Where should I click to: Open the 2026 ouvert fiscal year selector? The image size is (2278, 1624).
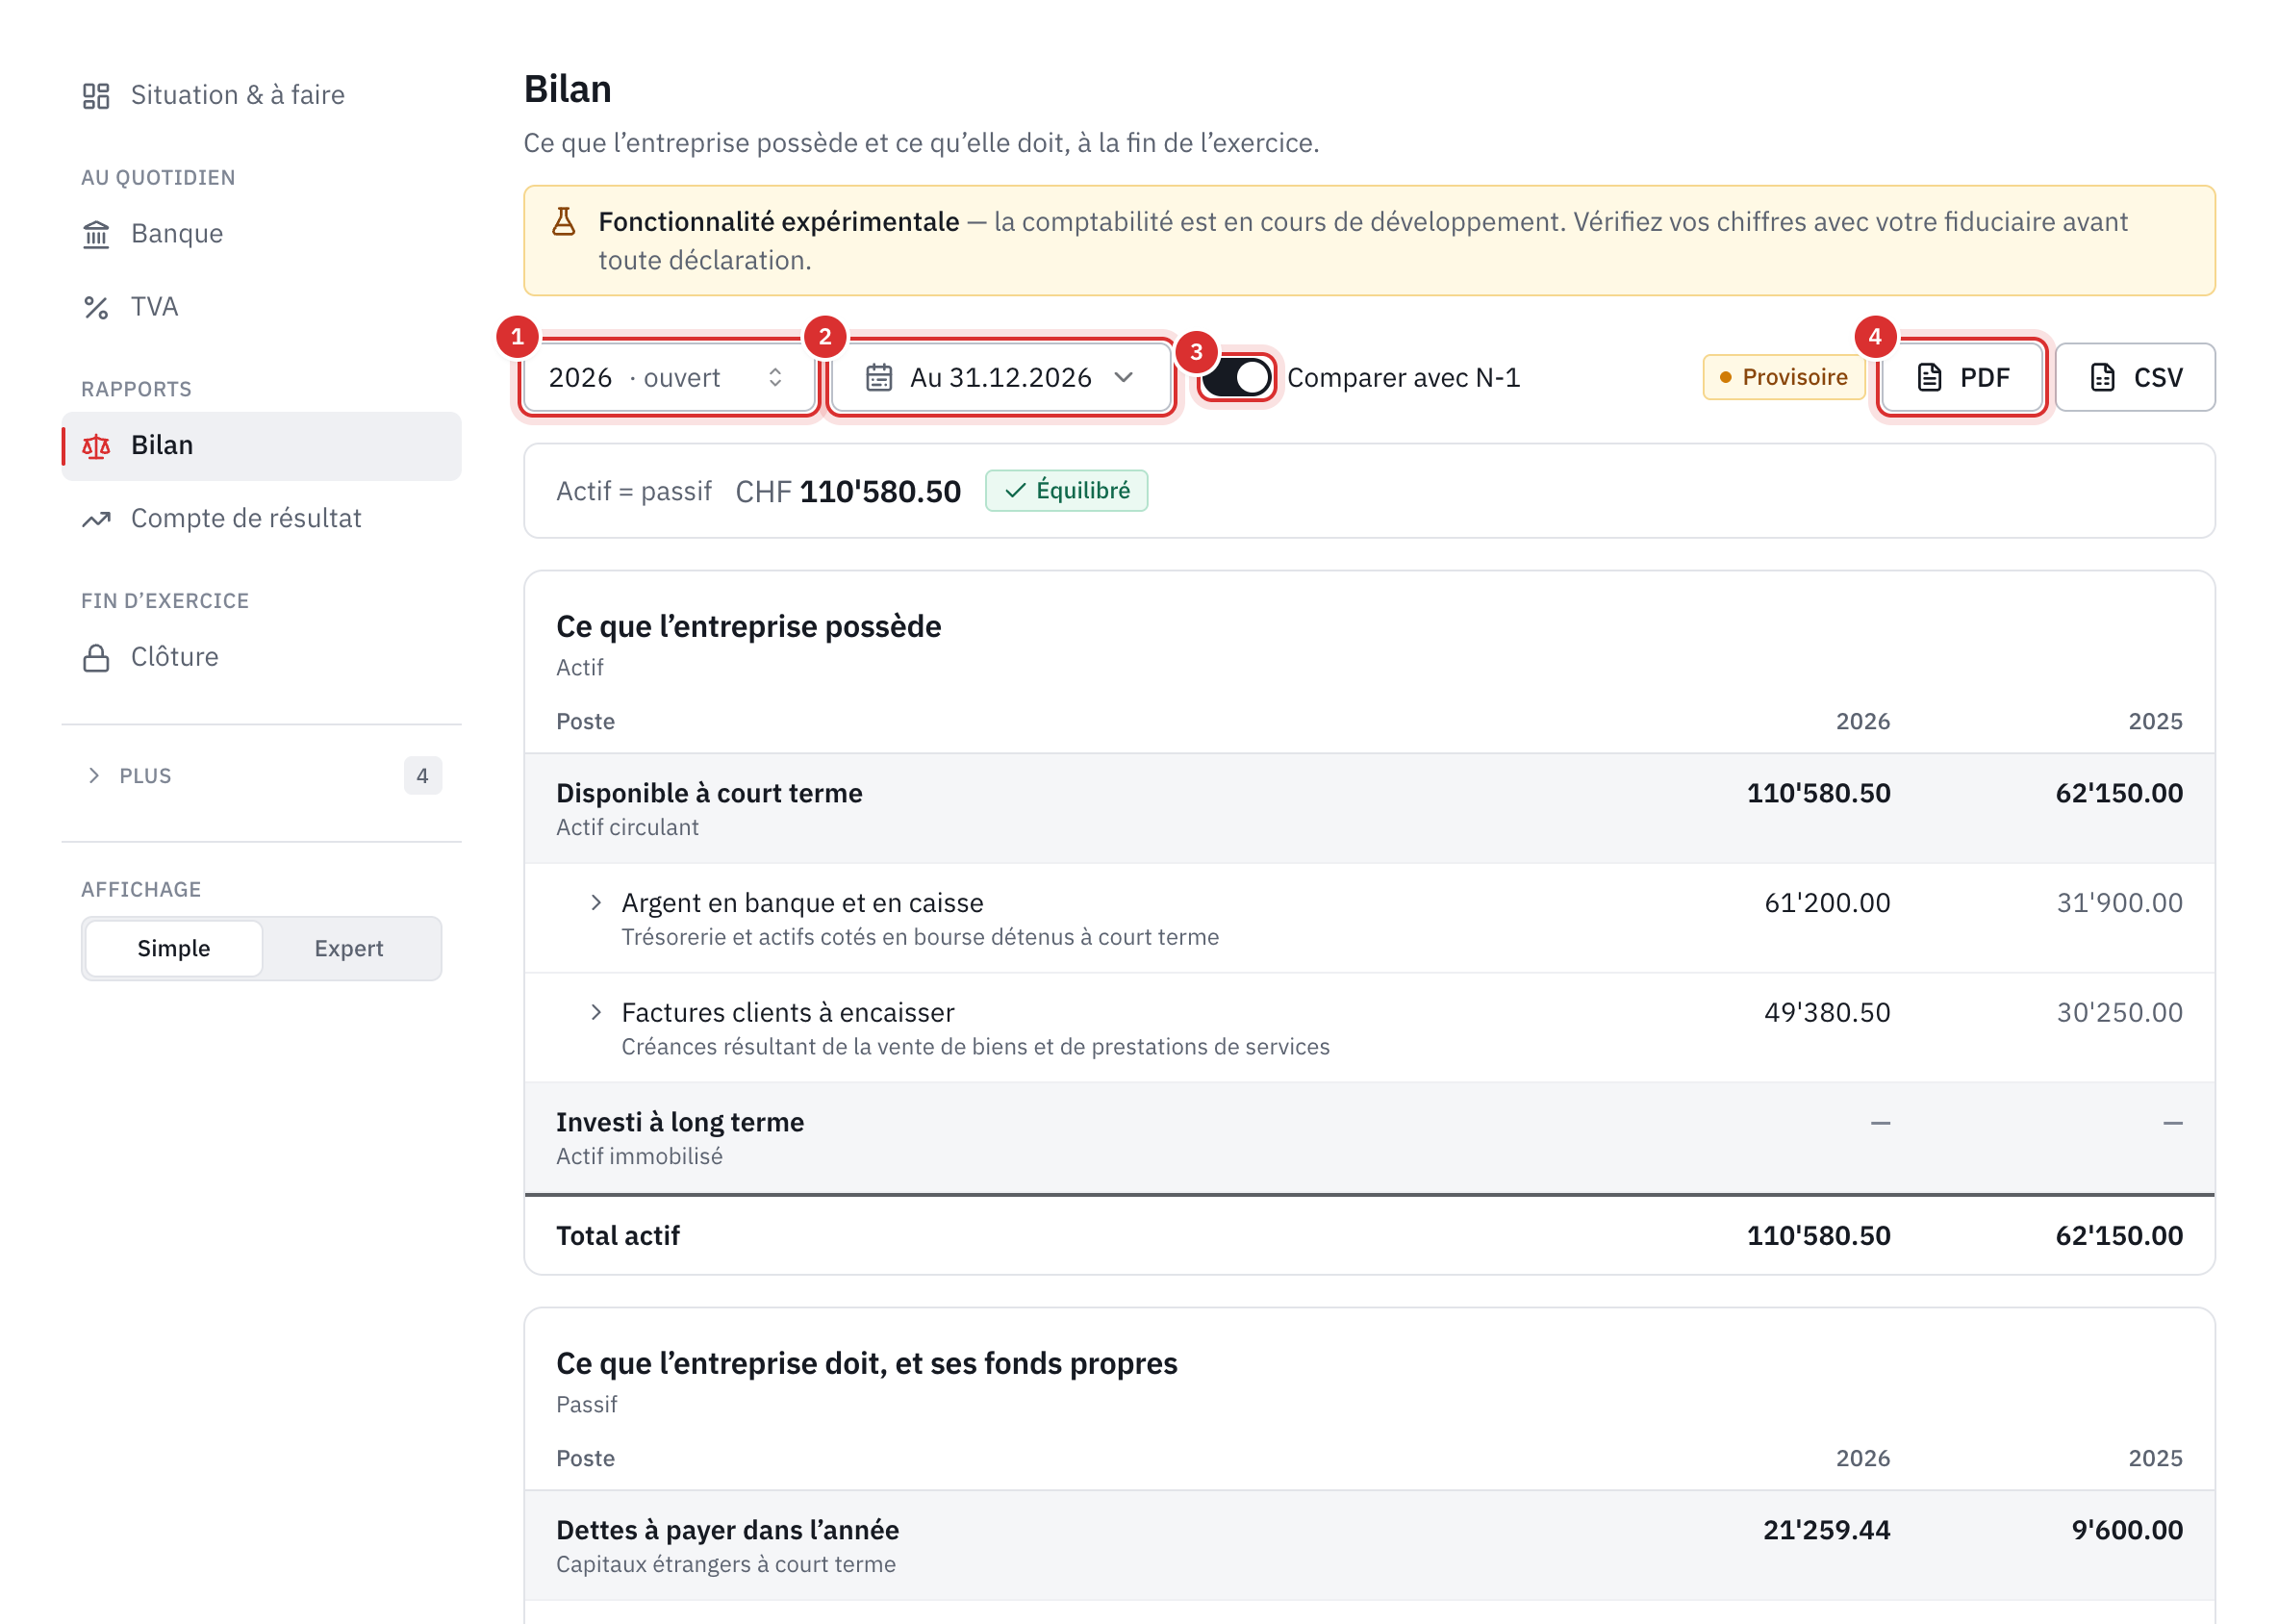click(669, 378)
